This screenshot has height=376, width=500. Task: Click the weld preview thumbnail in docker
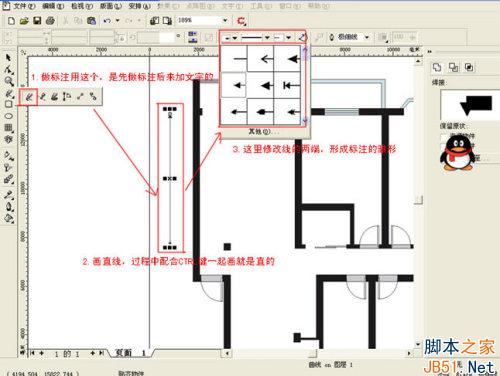coord(470,106)
